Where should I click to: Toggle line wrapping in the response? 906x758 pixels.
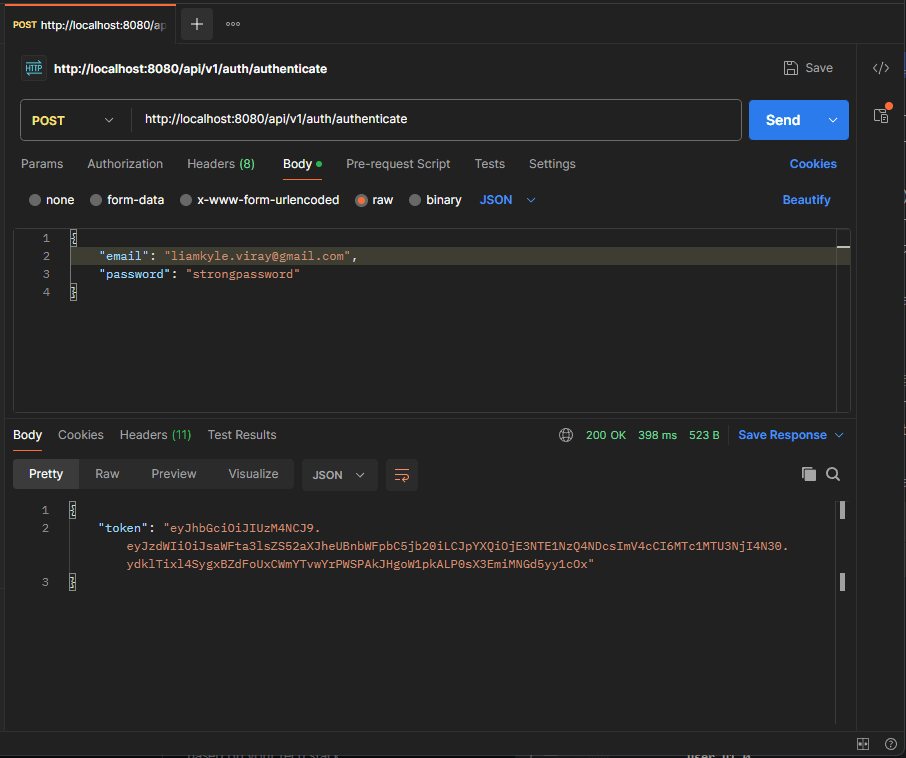point(402,475)
